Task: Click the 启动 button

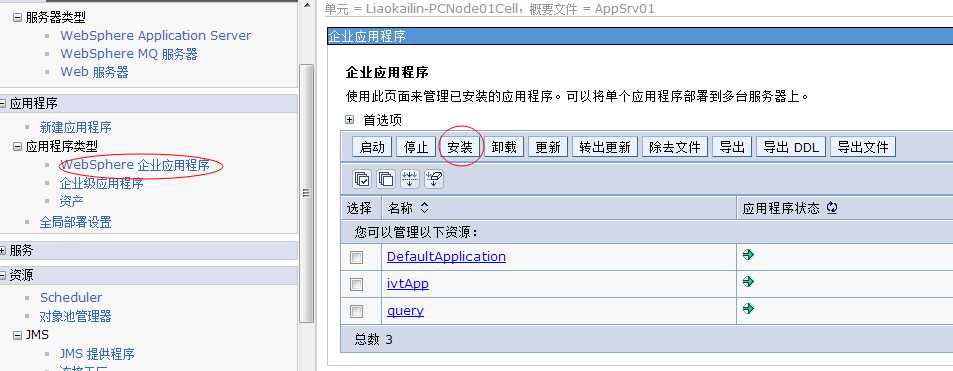Action: click(x=372, y=147)
